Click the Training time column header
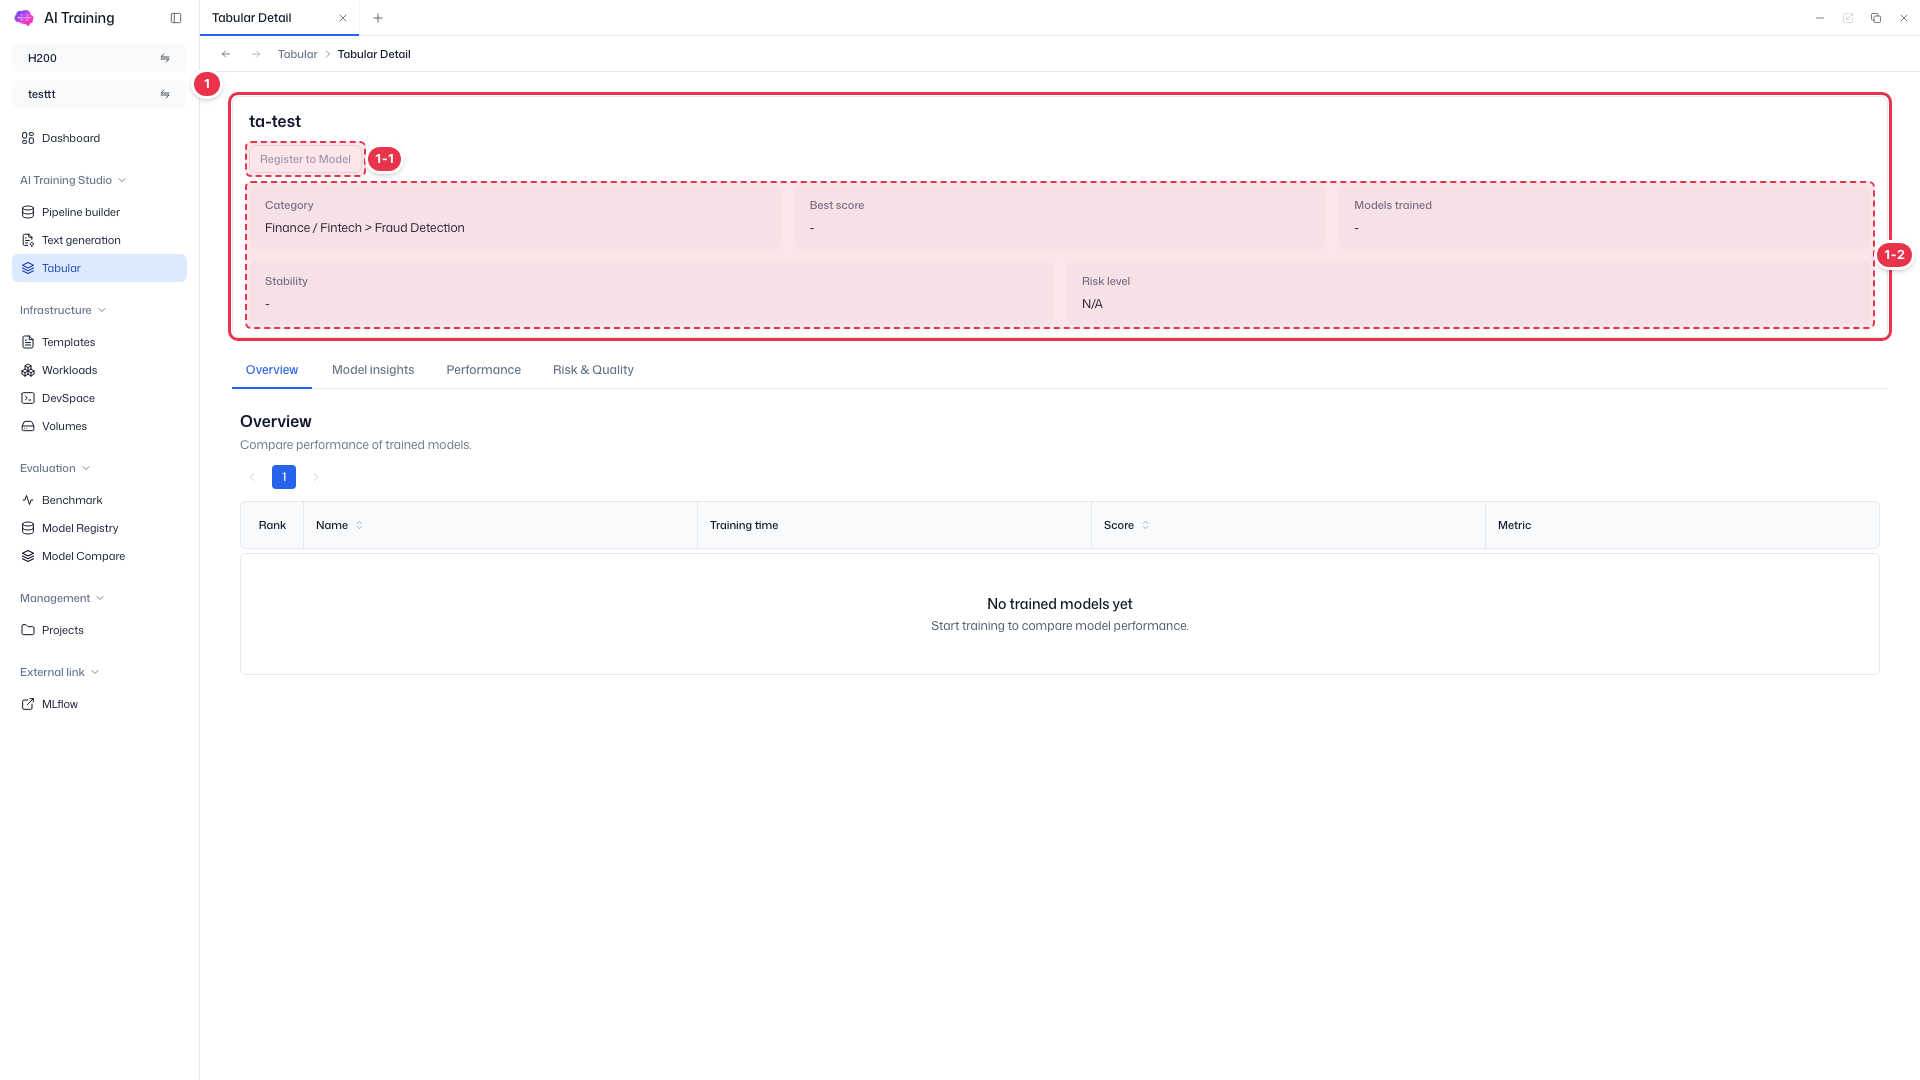The image size is (1920, 1080). pyautogui.click(x=894, y=525)
